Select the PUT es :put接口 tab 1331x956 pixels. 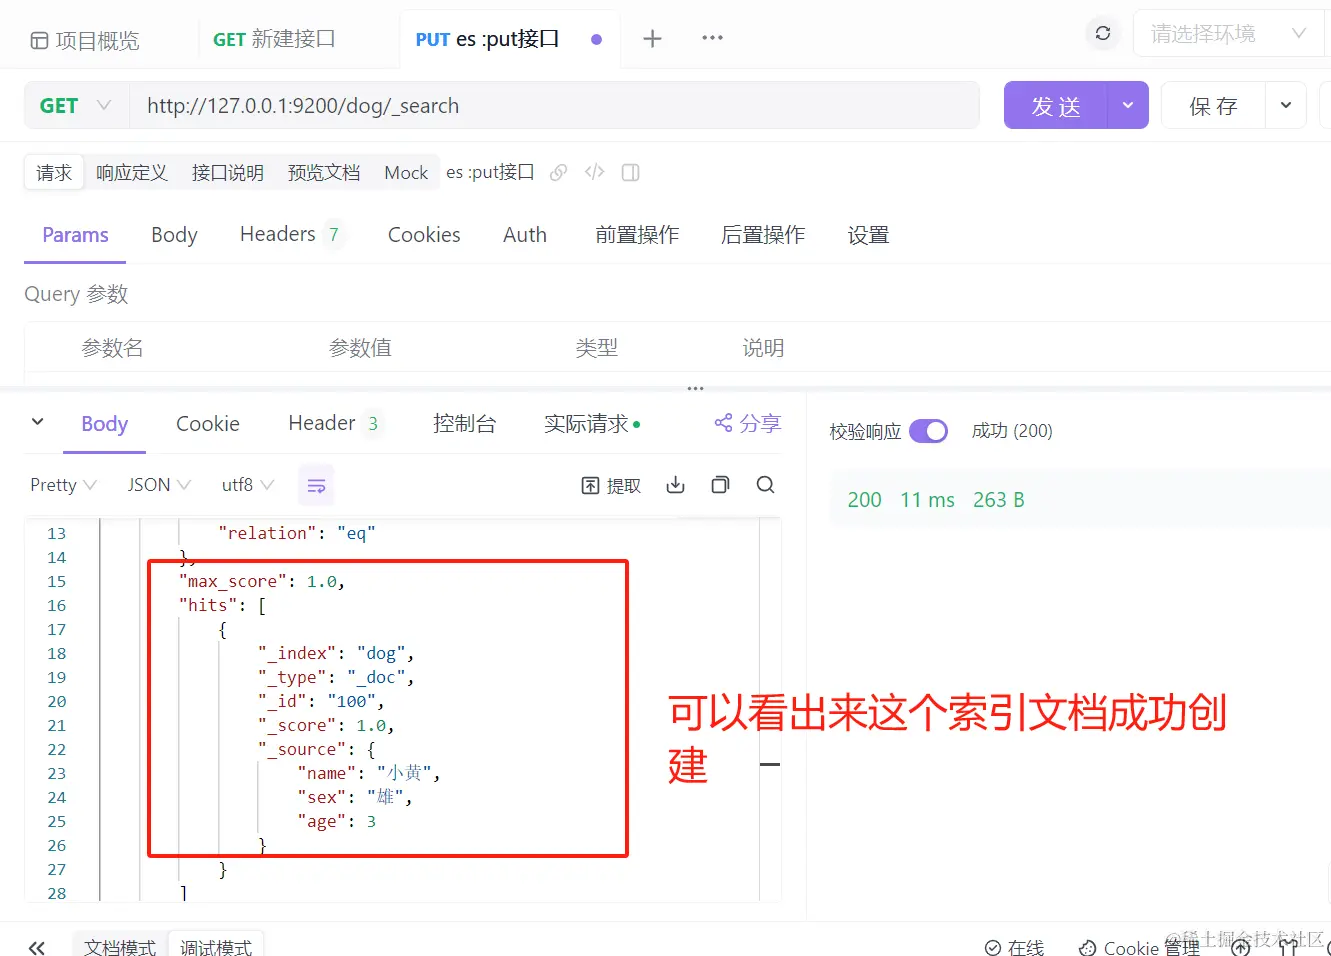tap(487, 39)
